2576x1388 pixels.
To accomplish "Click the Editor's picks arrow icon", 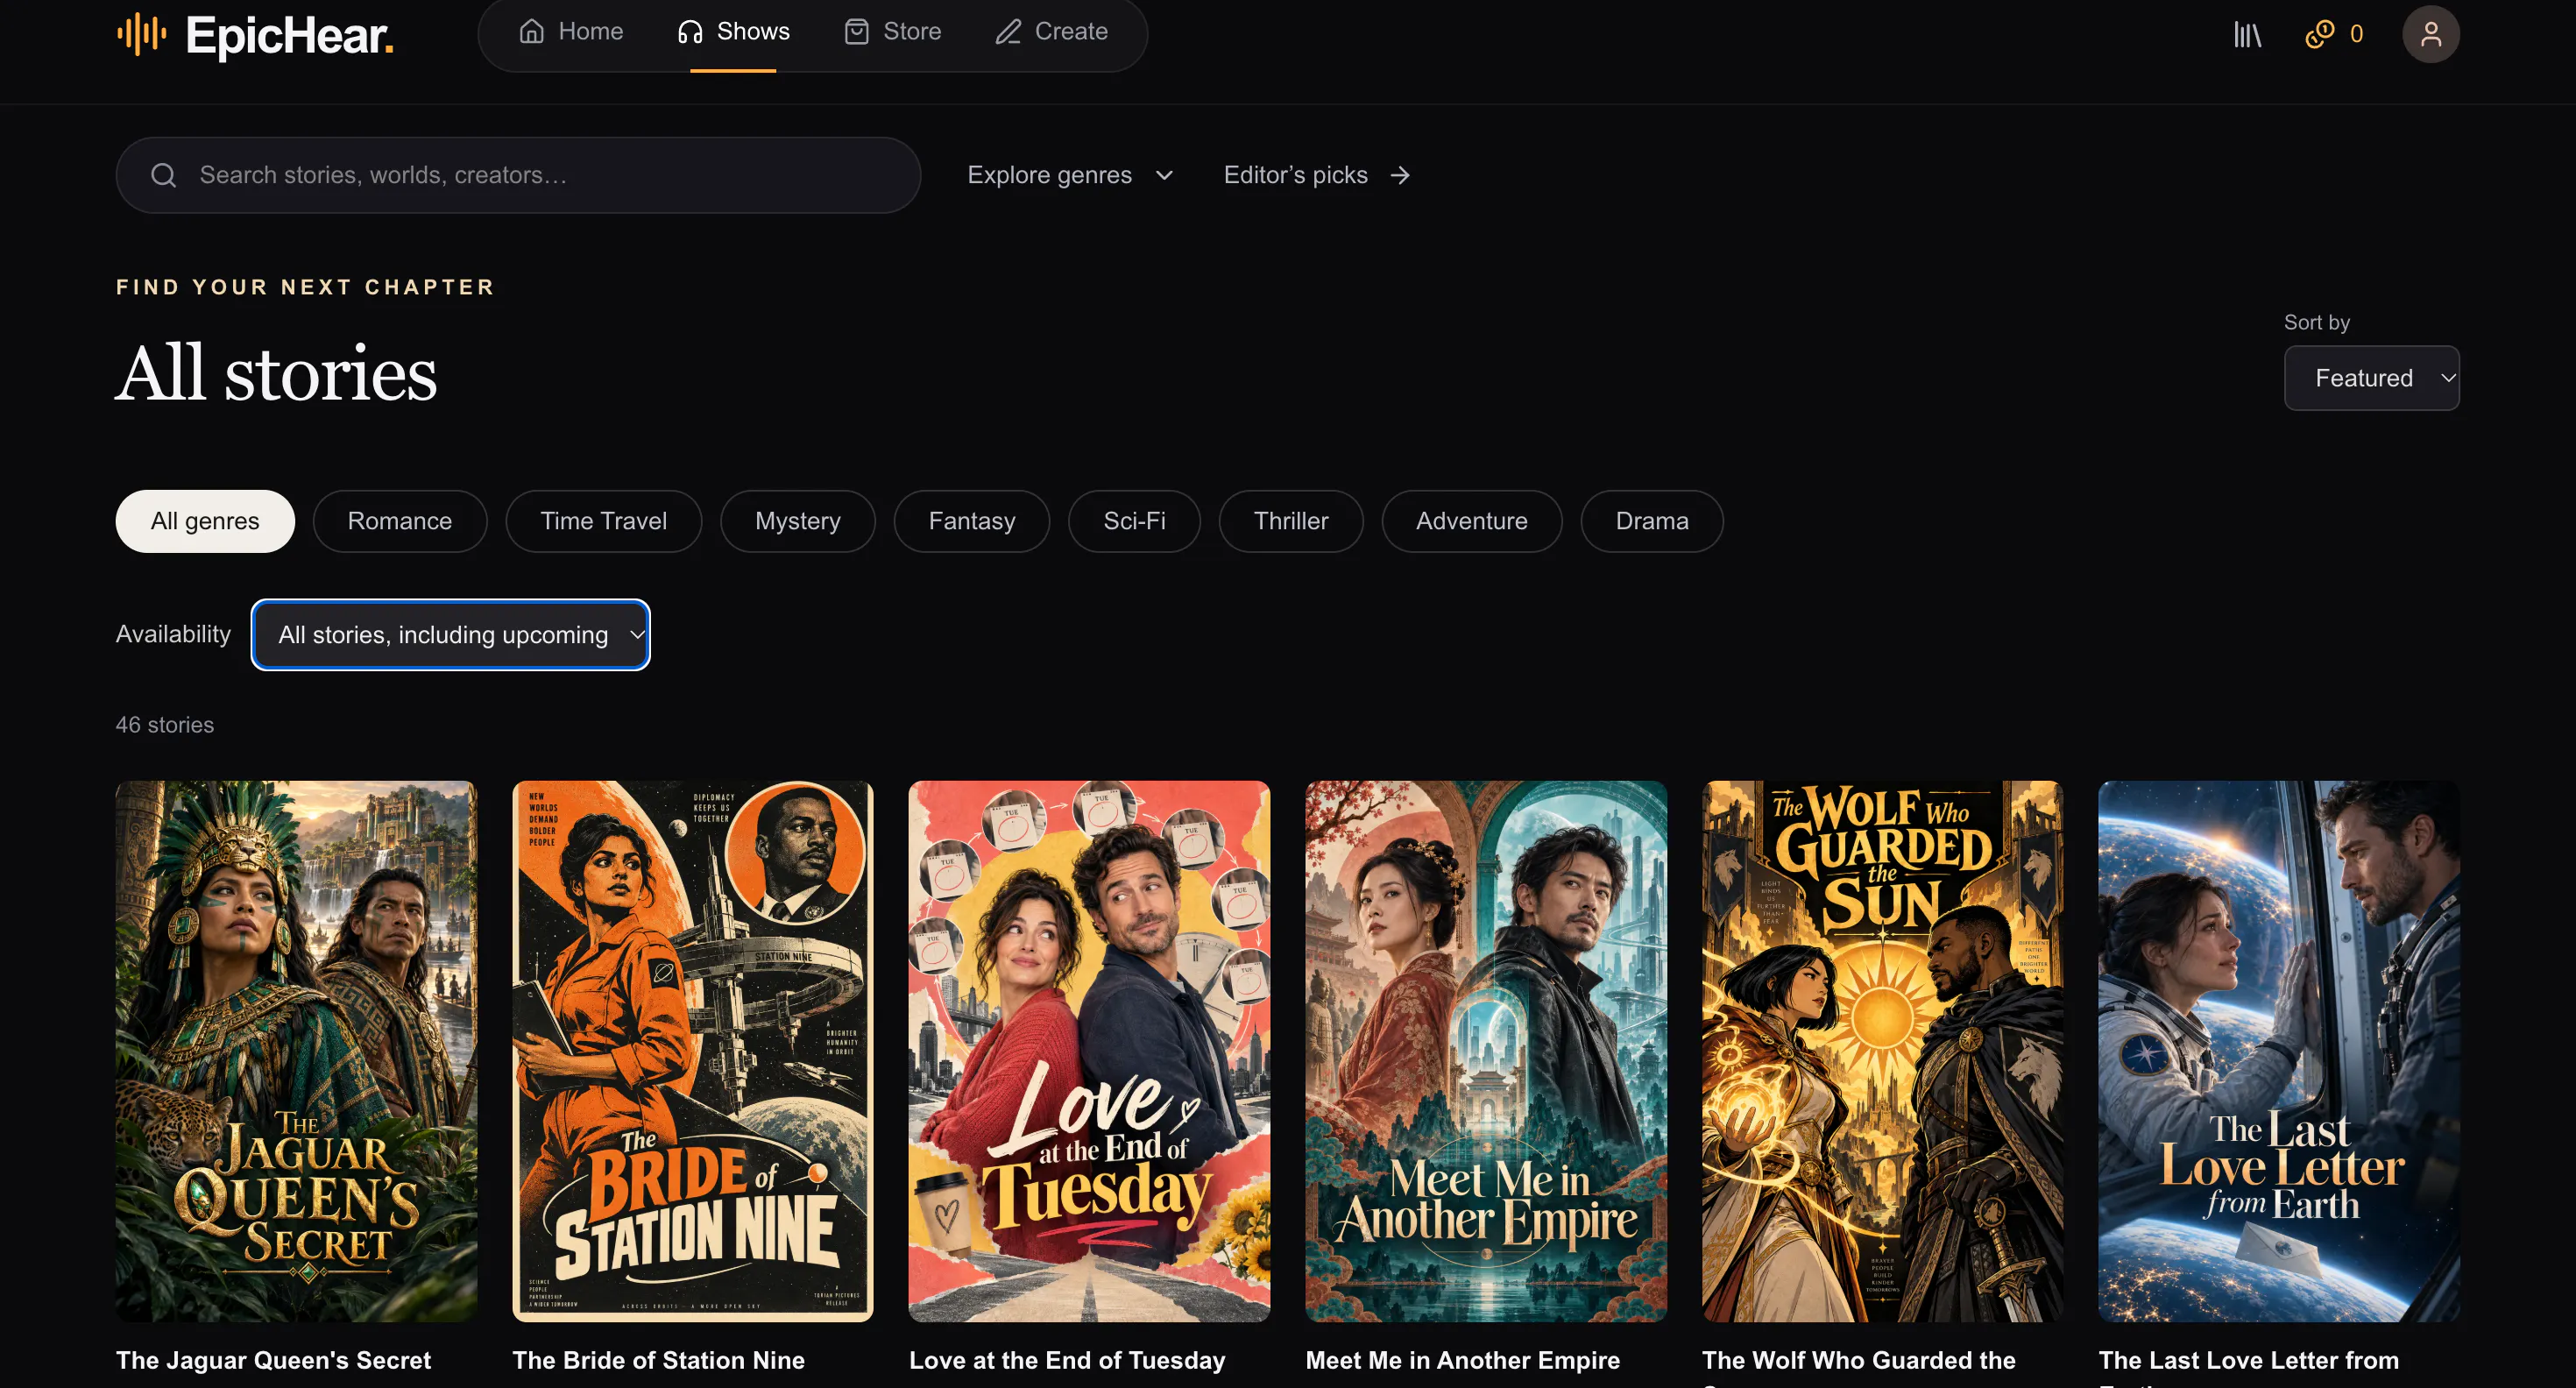I will 1400,175.
